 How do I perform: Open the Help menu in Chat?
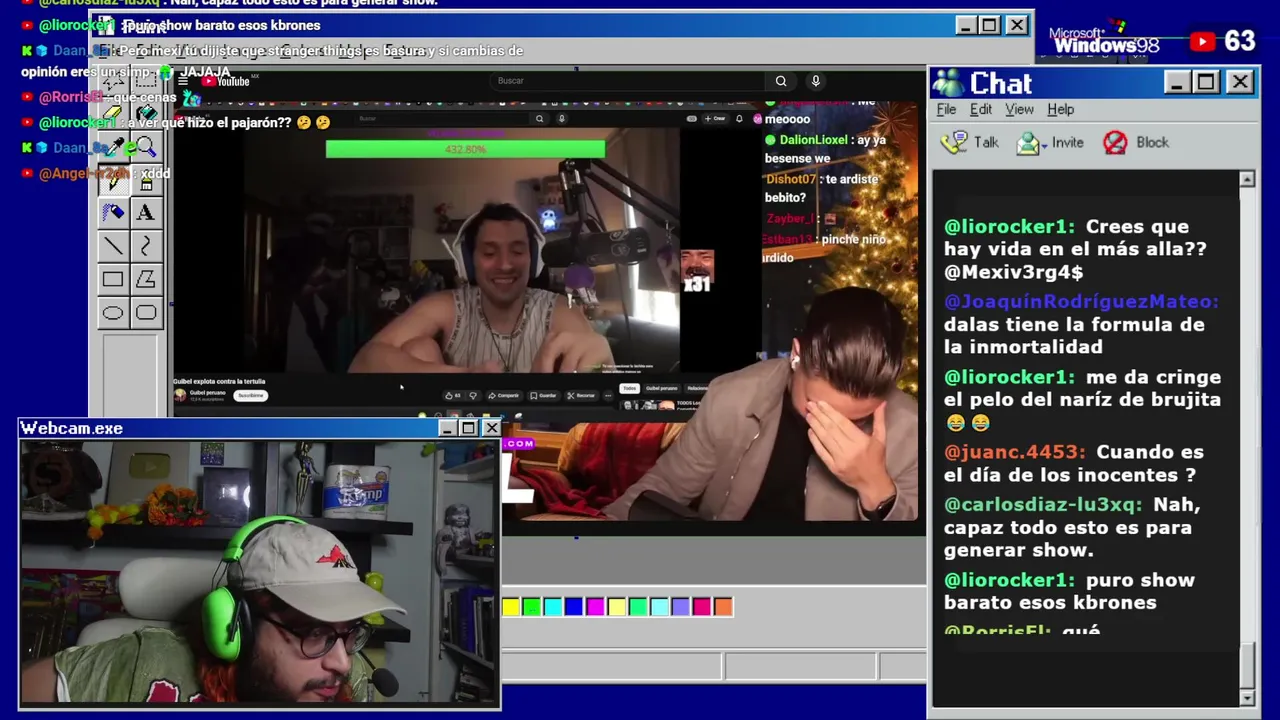[x=1061, y=109]
